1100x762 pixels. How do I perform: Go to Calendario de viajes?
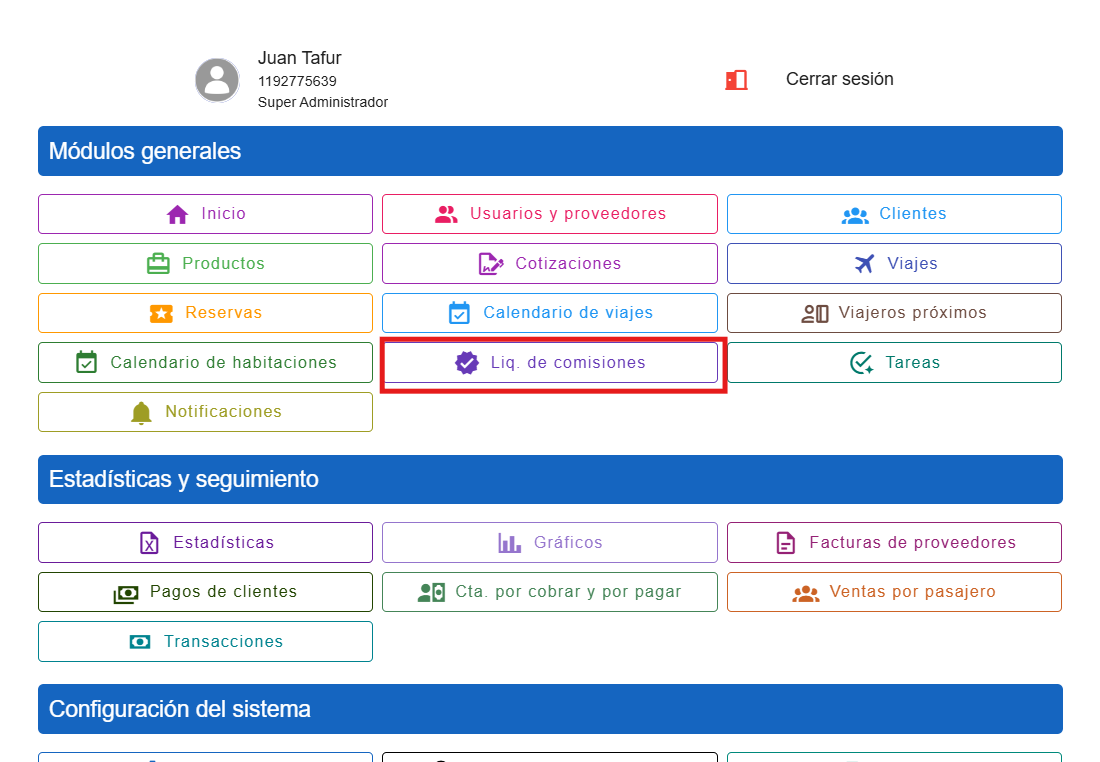point(550,313)
